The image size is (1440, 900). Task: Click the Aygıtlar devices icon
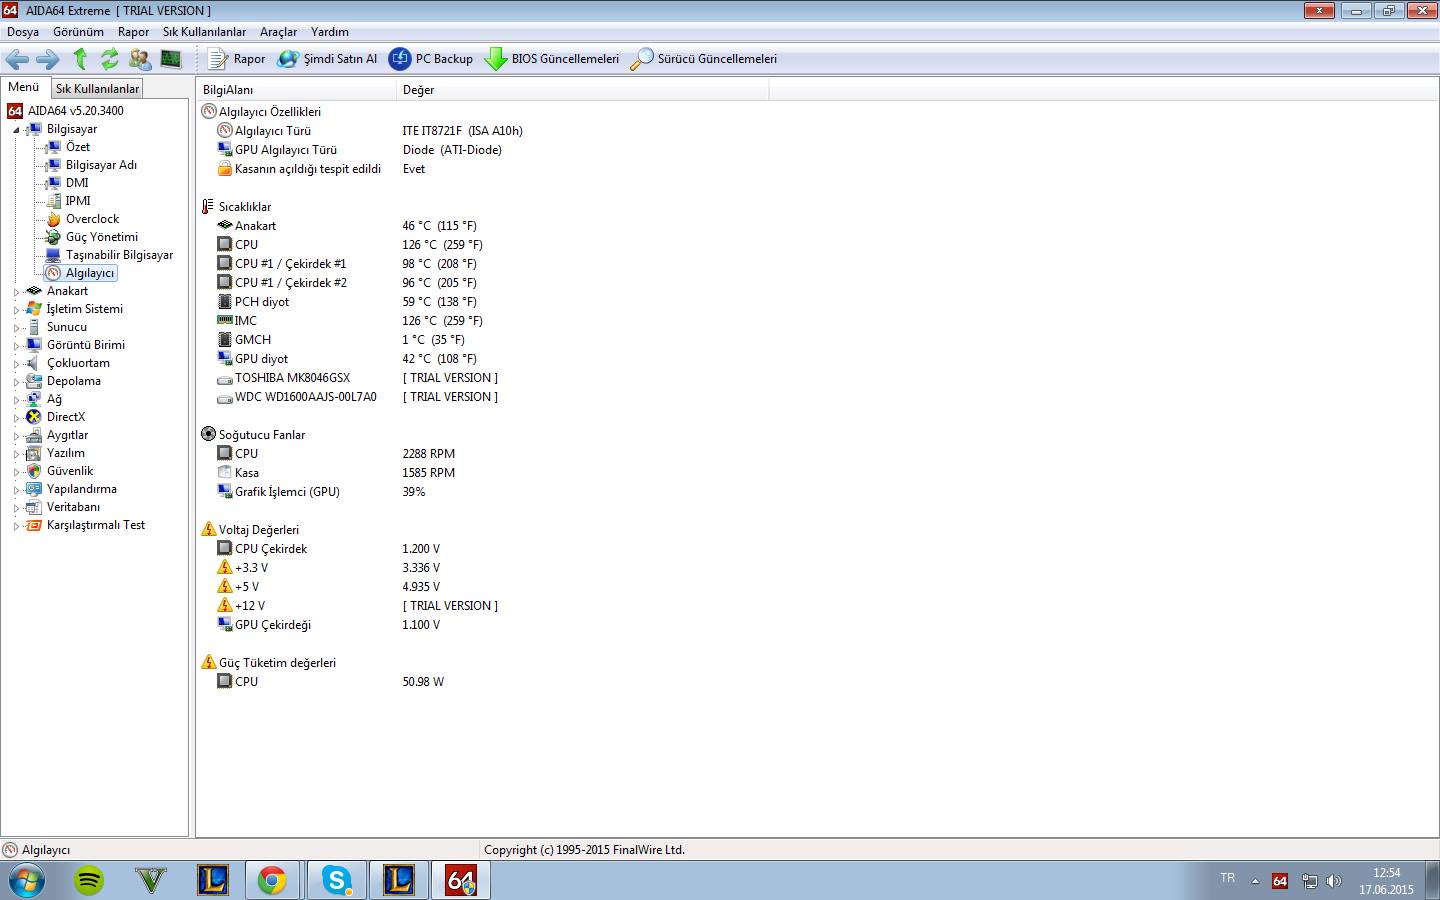[x=34, y=435]
